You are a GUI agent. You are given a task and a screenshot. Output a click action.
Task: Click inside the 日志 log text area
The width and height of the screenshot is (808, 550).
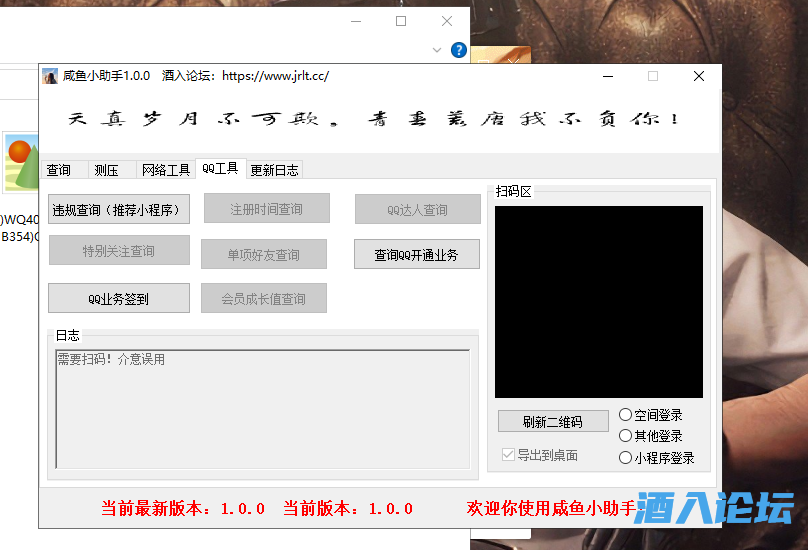pos(262,410)
